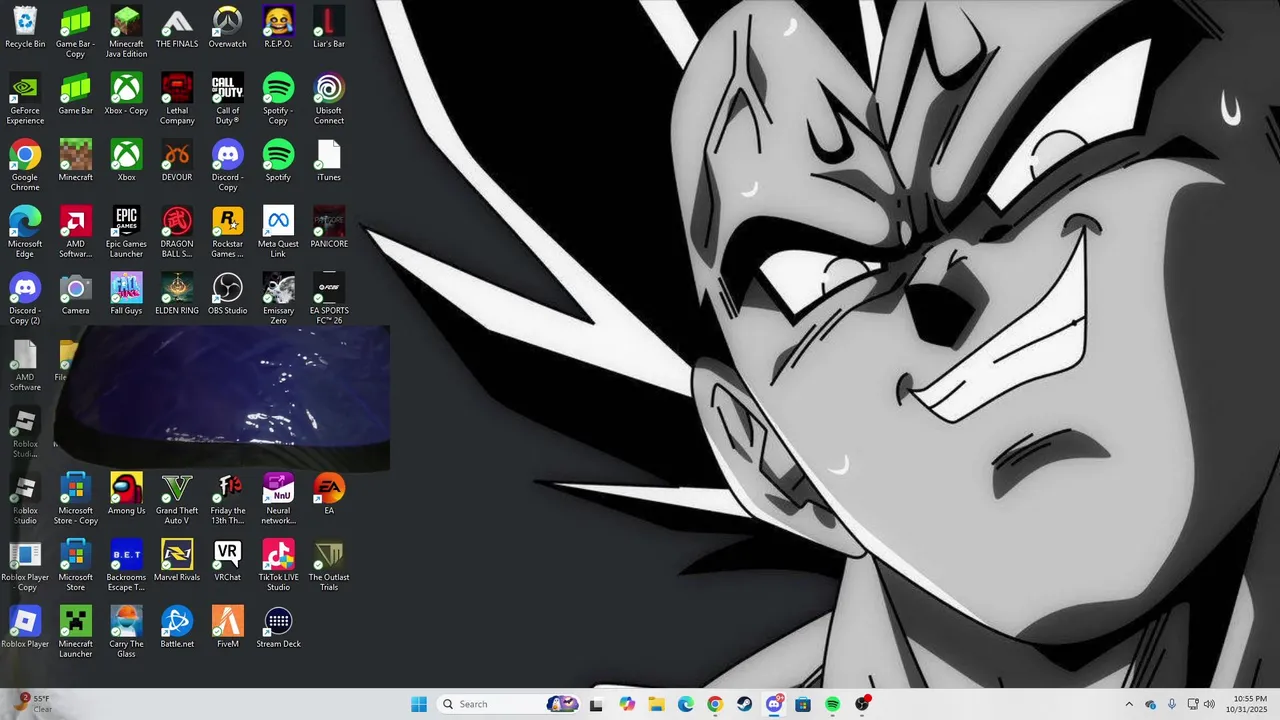Open ELDEN RING game shortcut

click(x=177, y=295)
